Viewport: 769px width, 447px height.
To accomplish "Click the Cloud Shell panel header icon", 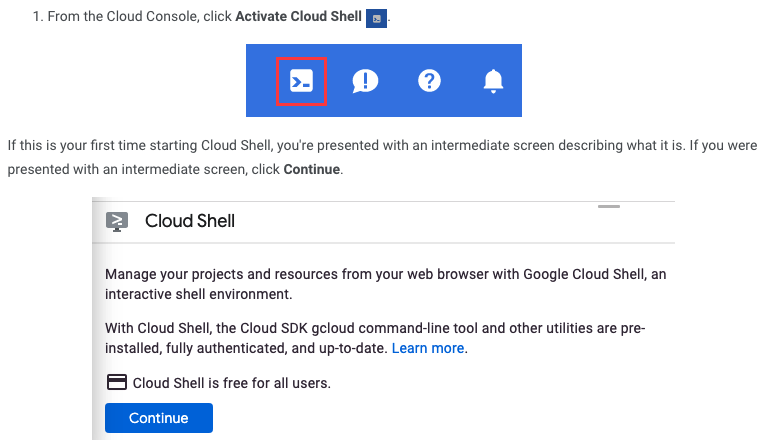I will coord(117,221).
